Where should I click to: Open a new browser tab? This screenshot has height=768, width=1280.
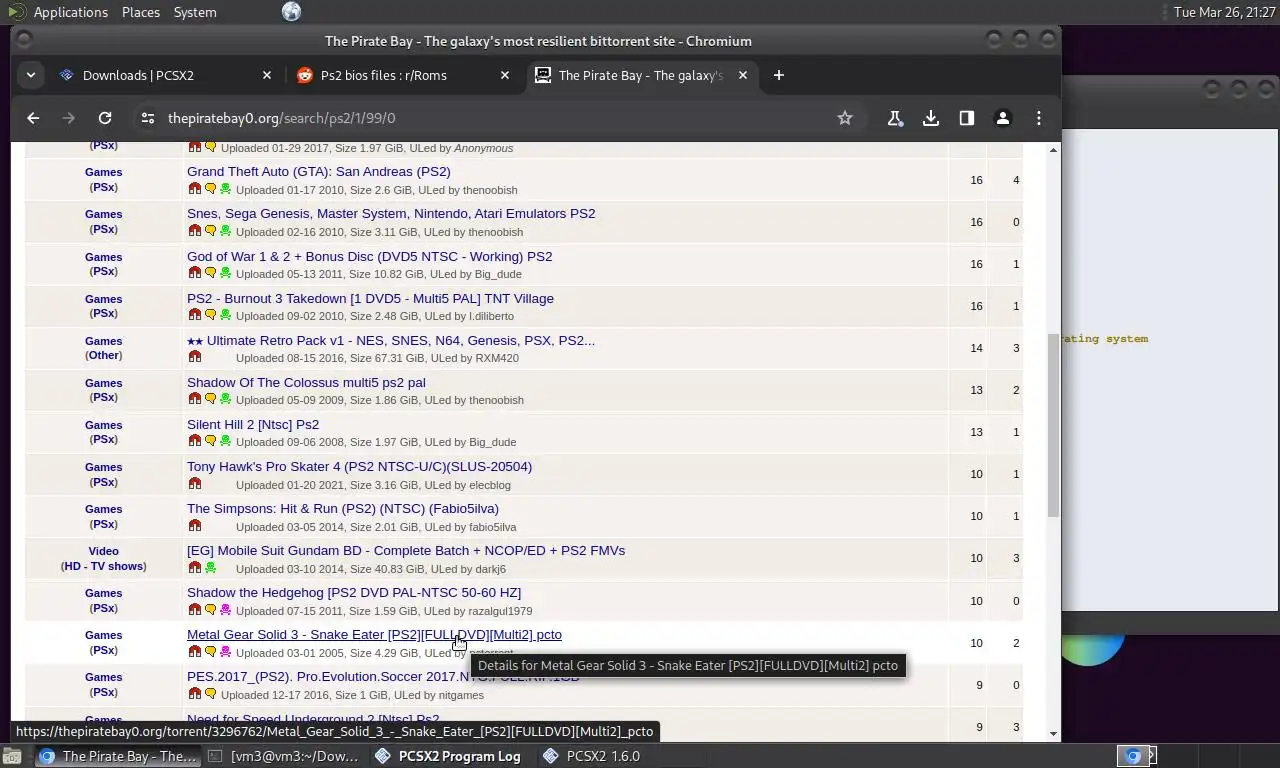779,75
